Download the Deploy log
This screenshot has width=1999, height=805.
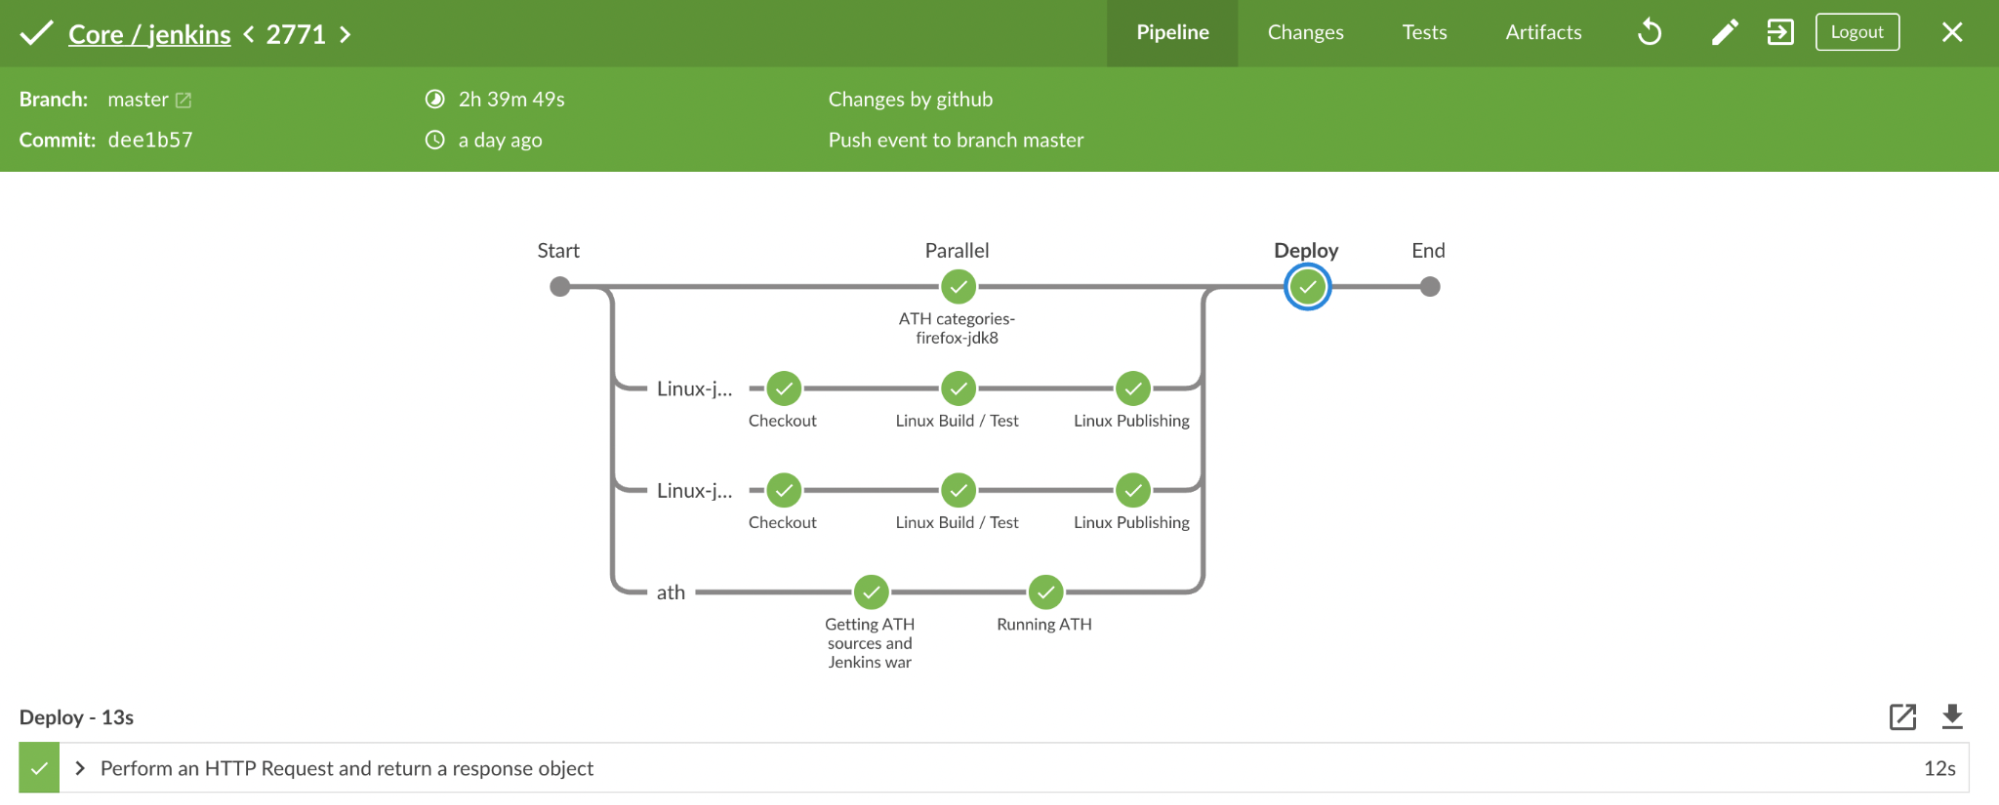pos(1952,717)
